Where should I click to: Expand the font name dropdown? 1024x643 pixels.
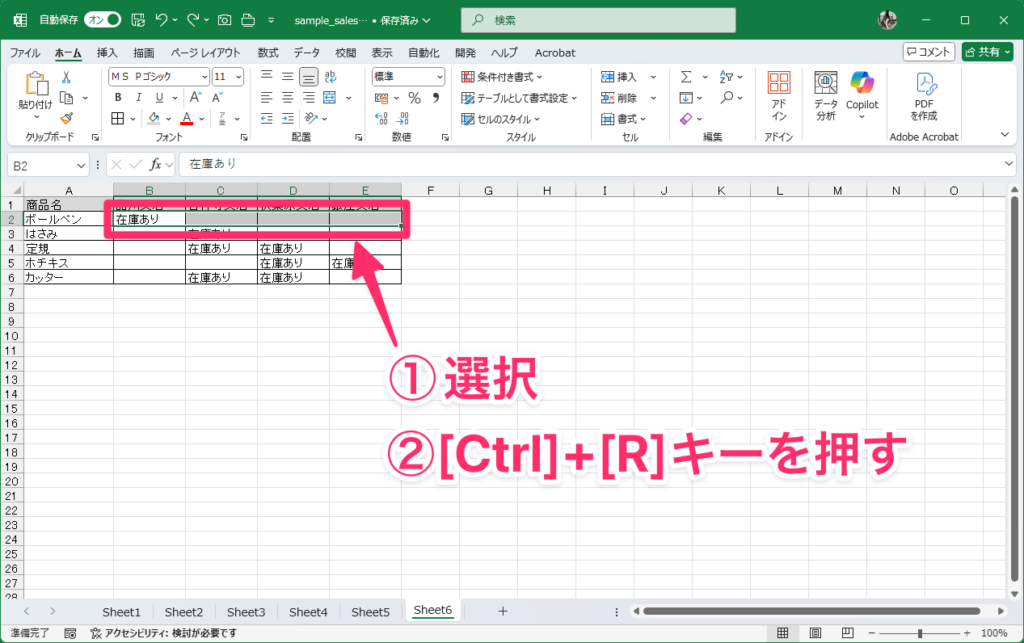tap(204, 77)
